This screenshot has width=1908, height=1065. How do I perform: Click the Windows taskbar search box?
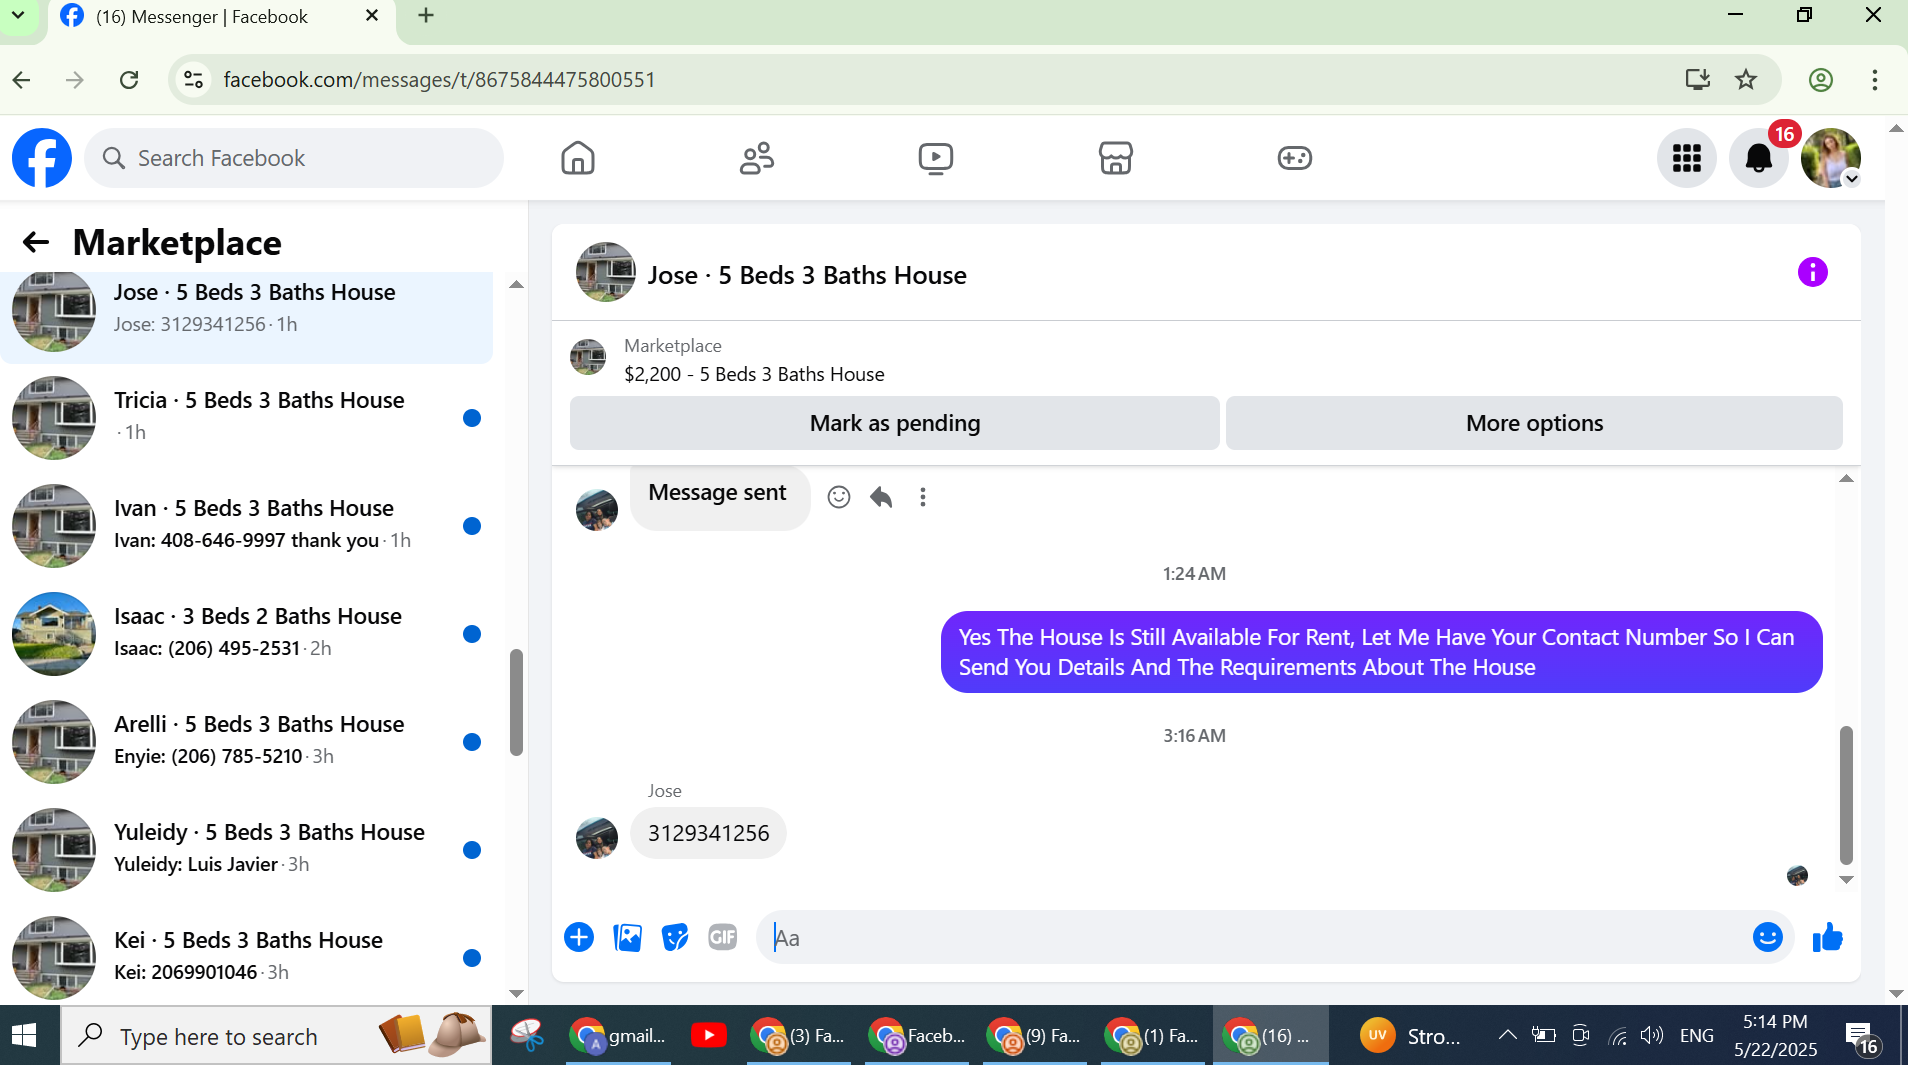tap(277, 1036)
